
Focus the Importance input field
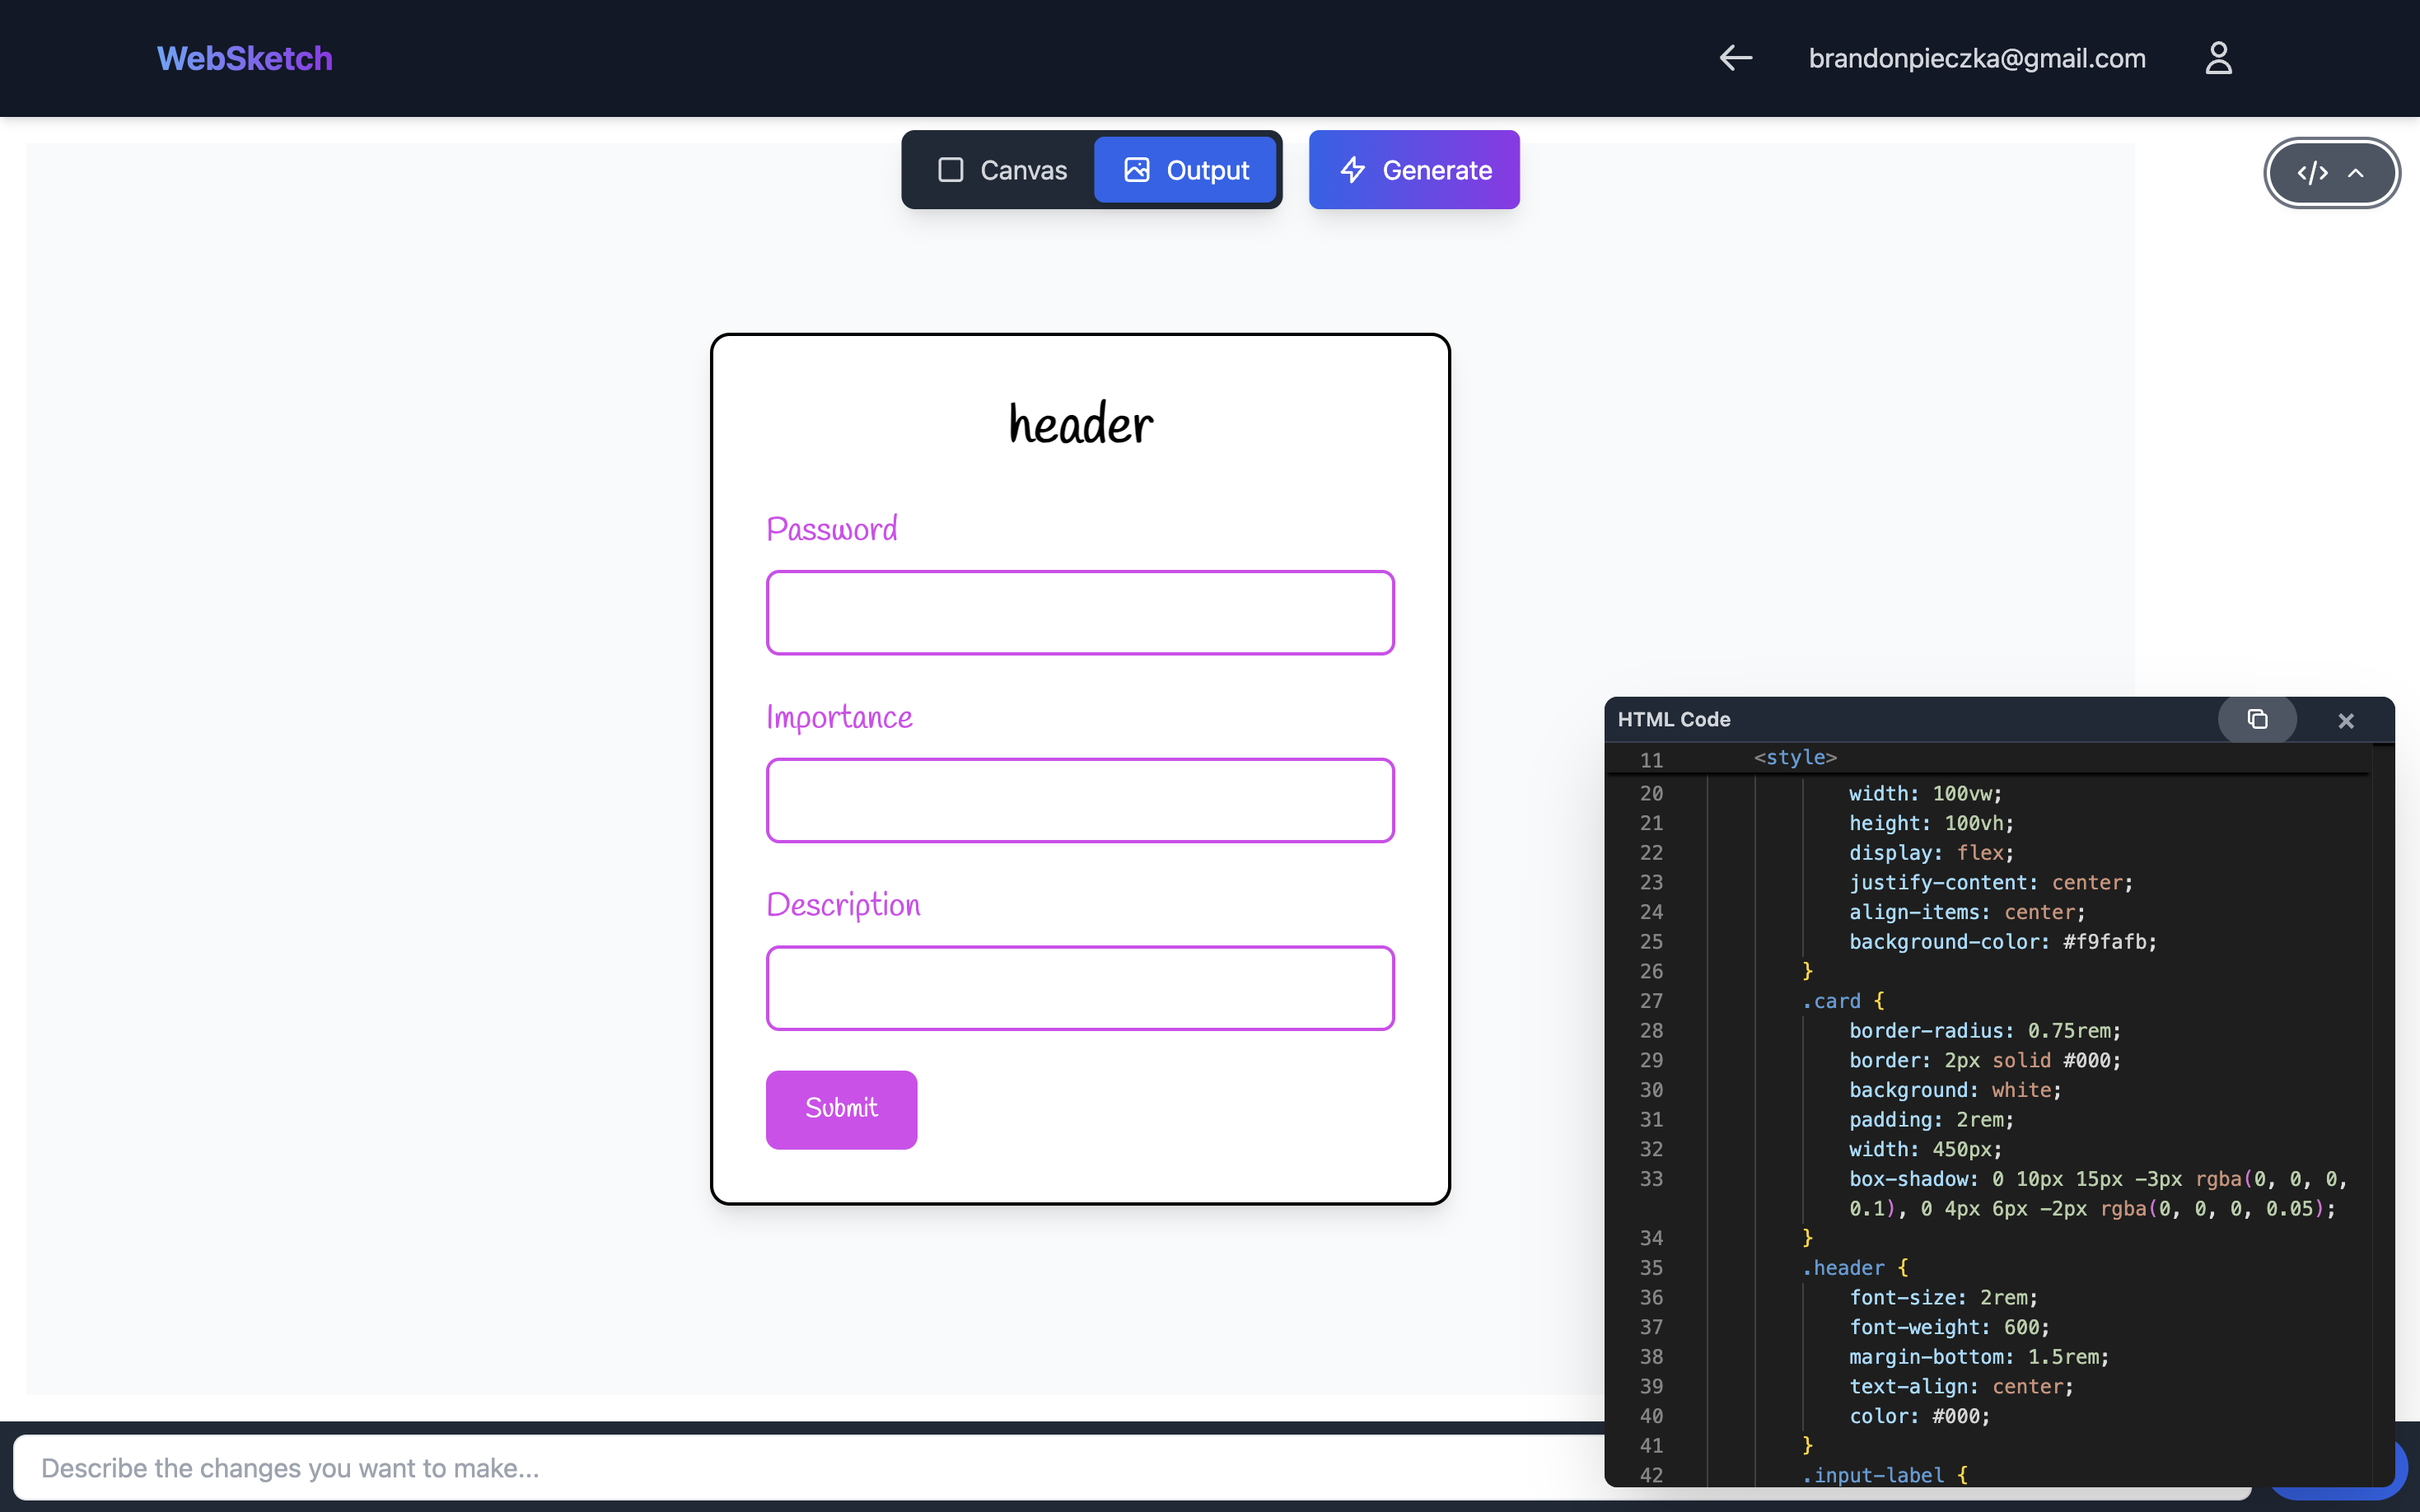pos(1080,800)
